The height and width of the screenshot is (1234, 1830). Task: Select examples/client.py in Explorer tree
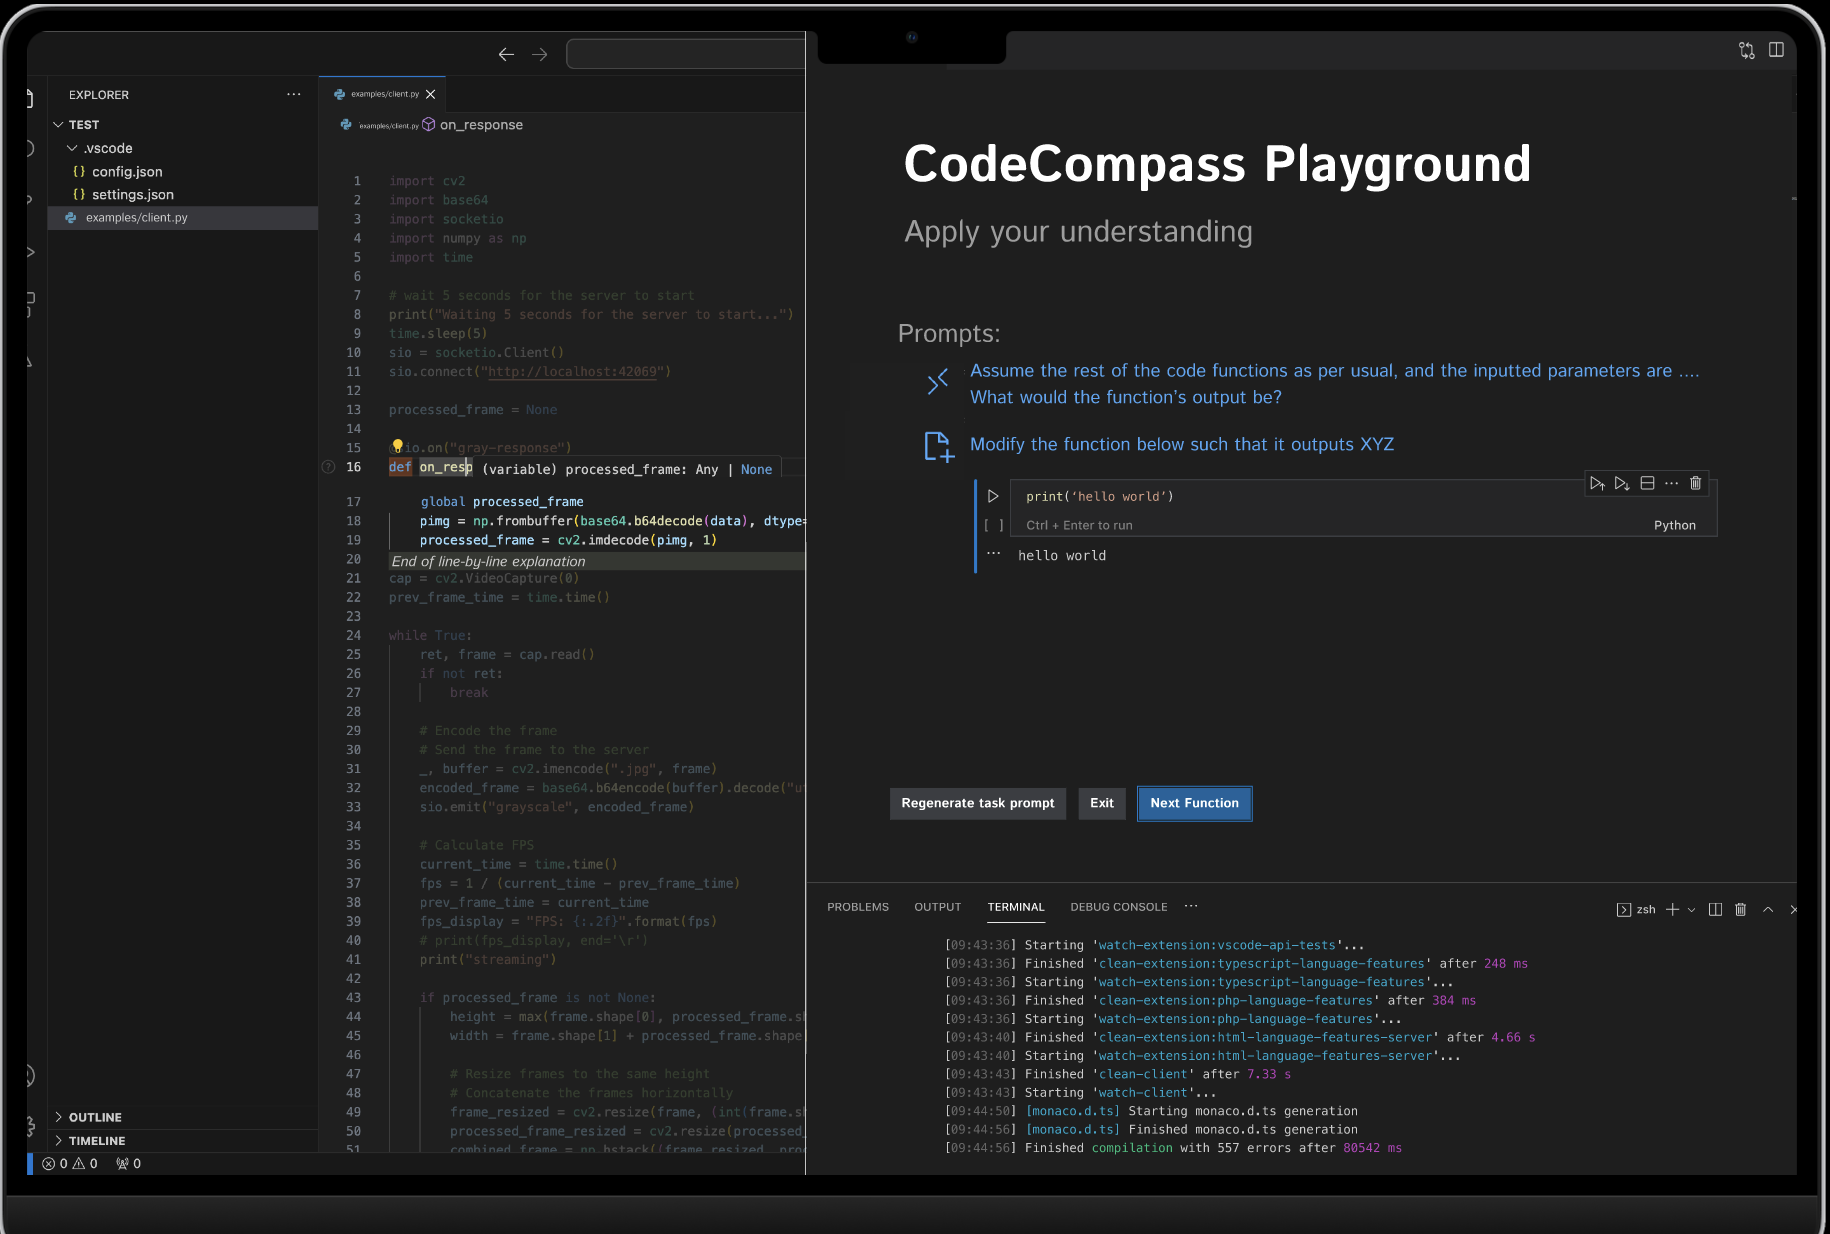click(183, 217)
